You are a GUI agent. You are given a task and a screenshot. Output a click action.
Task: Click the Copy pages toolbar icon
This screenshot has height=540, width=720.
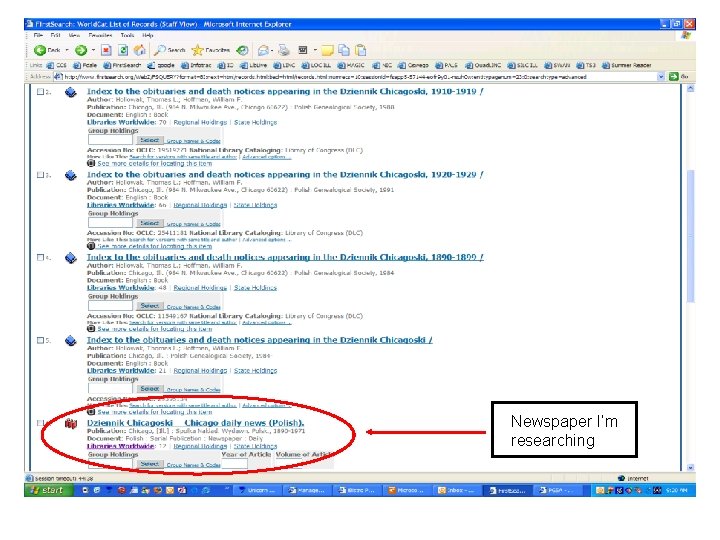(344, 50)
